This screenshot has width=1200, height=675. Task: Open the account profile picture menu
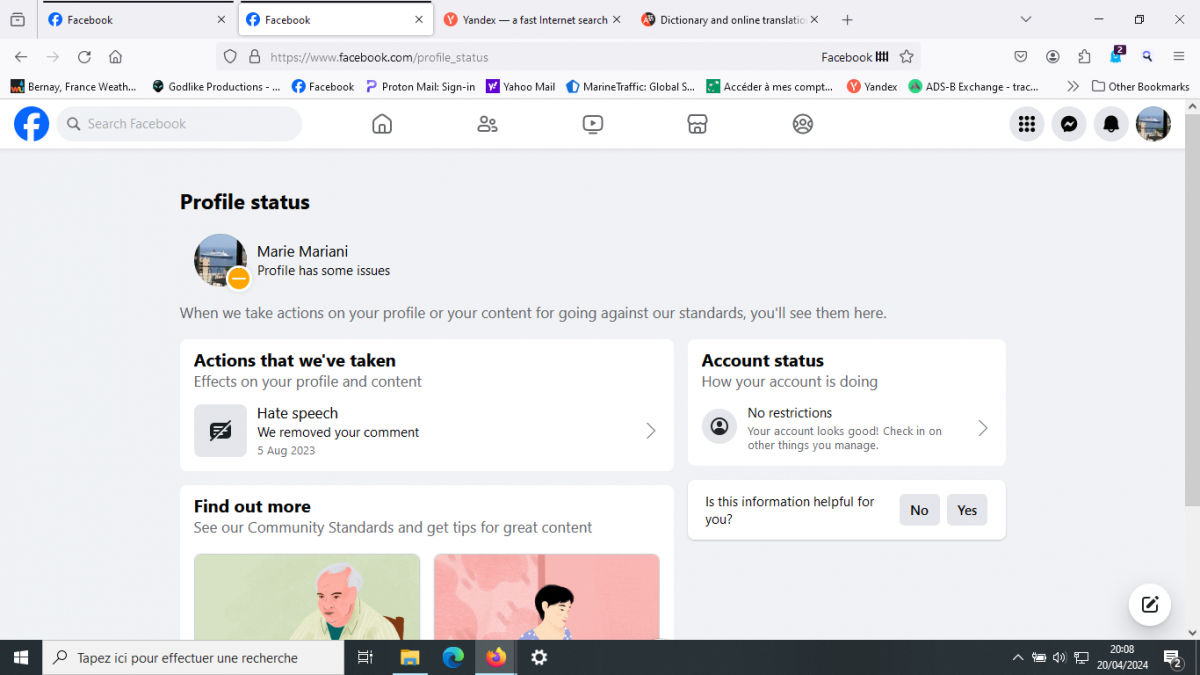pyautogui.click(x=1153, y=124)
